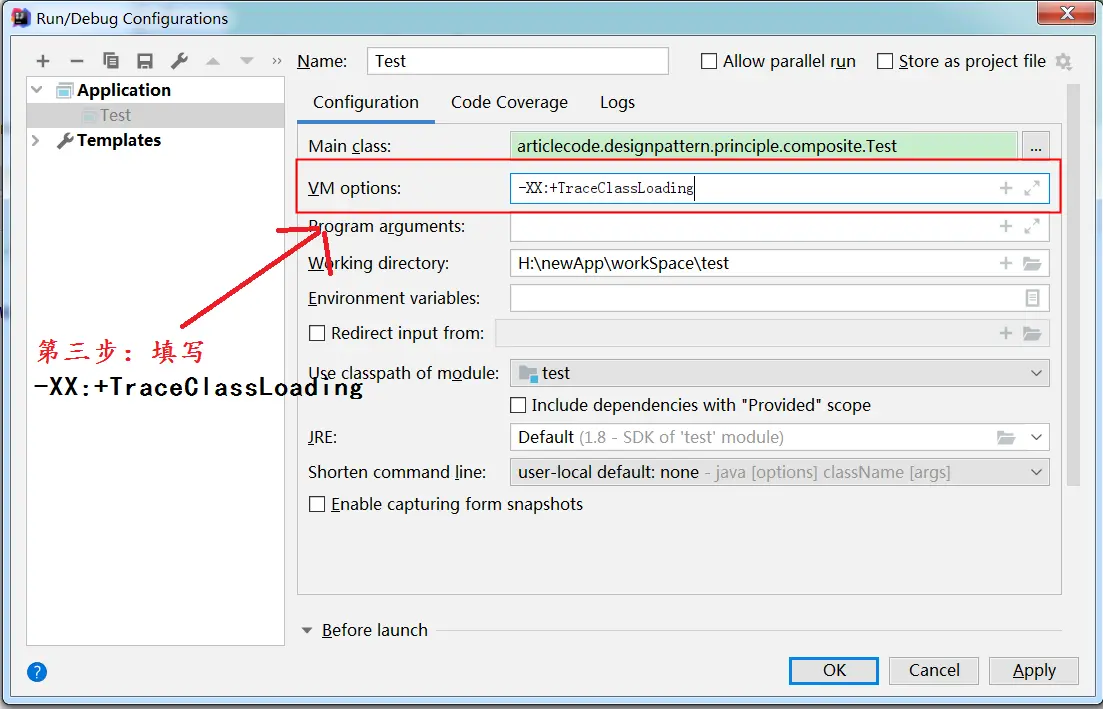Collapse the Application tree node
Screen dimensions: 1103x709
tap(37, 90)
